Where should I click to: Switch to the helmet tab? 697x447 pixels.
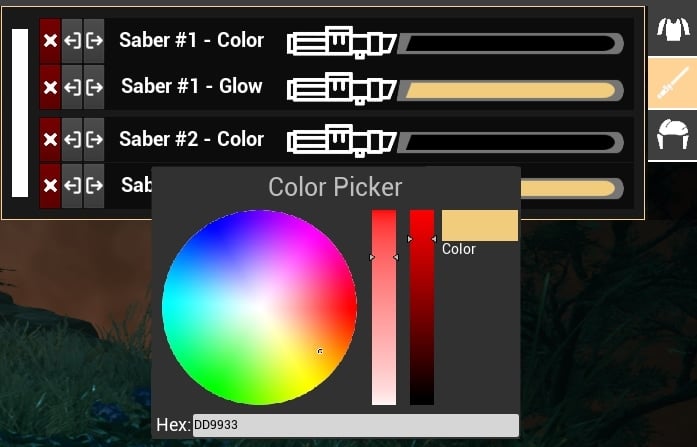coord(673,136)
